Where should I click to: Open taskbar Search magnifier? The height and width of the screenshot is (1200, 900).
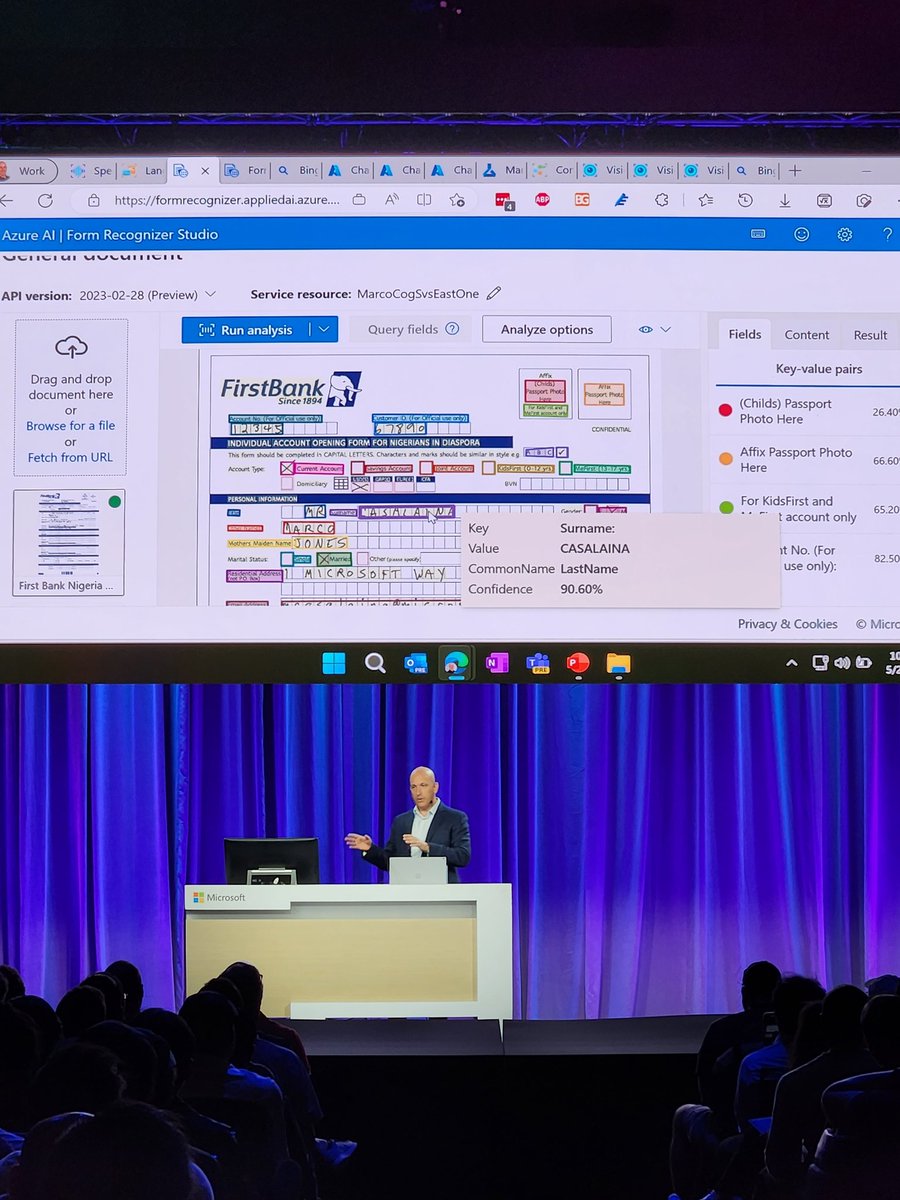375,663
